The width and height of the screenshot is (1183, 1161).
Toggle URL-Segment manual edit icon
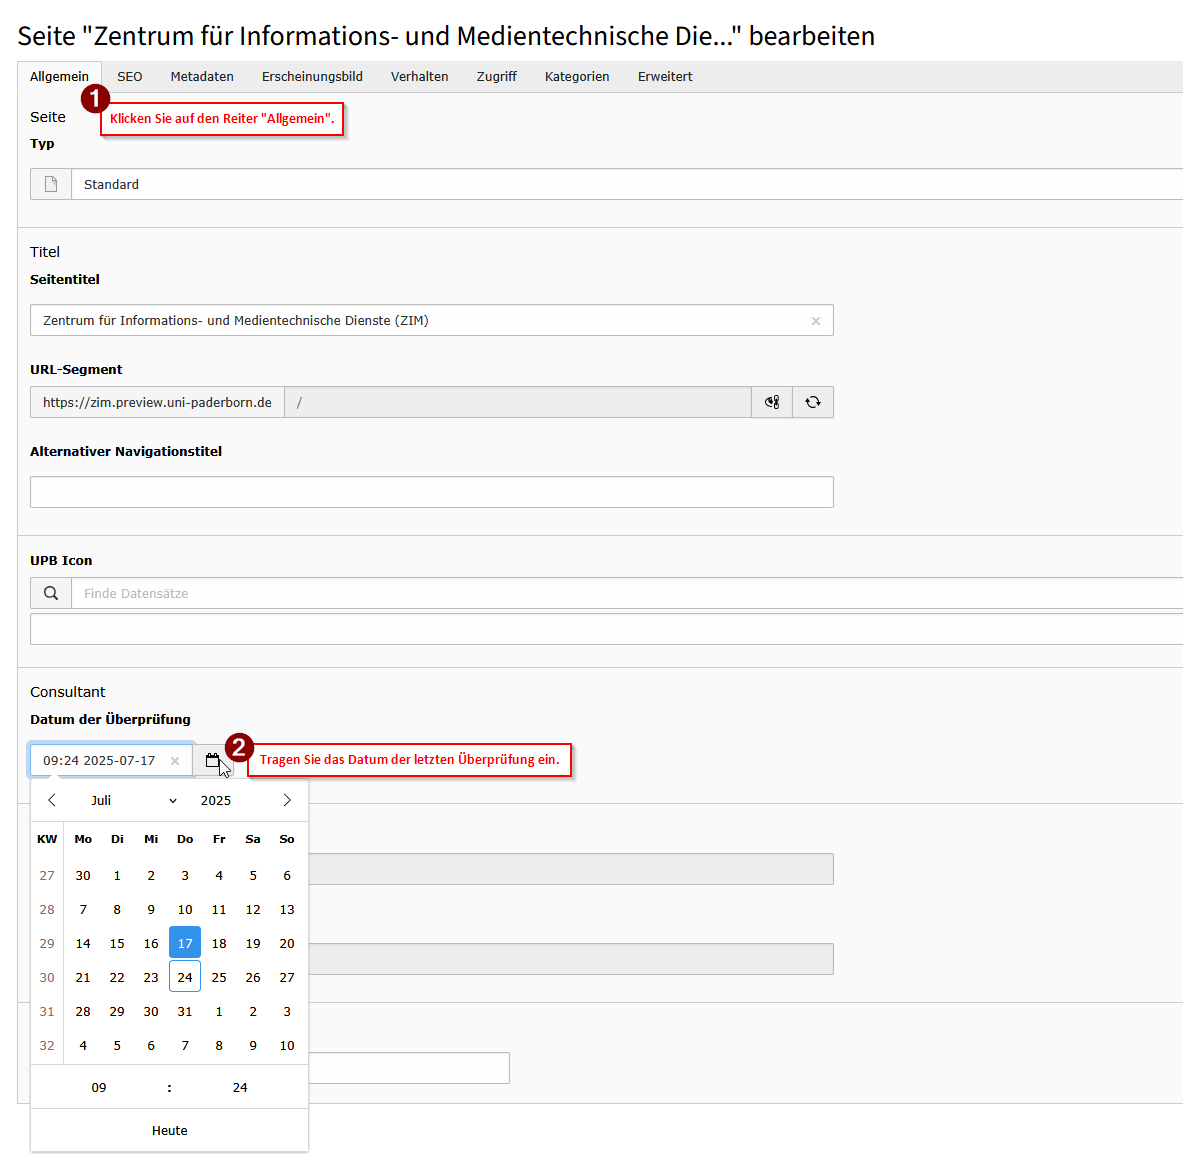click(771, 402)
